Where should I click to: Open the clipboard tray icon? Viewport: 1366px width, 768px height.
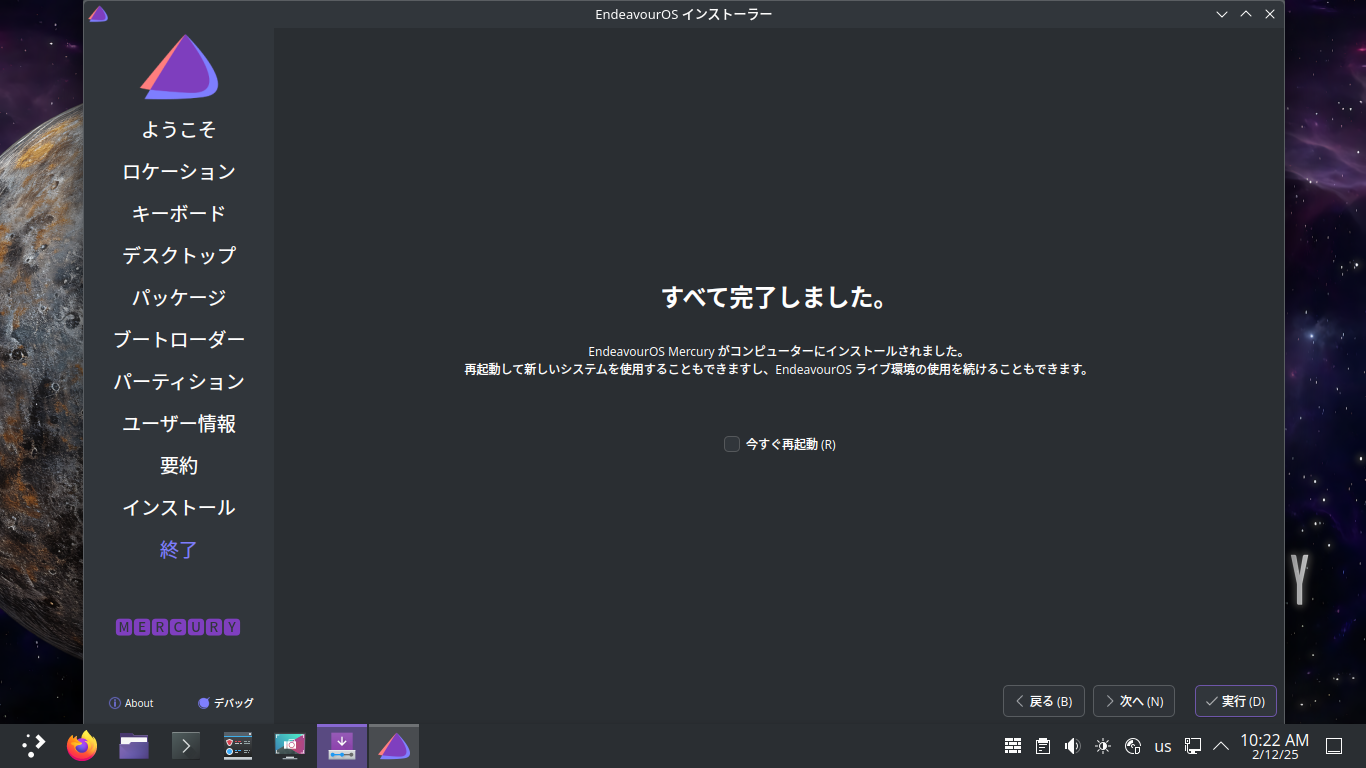click(1043, 746)
